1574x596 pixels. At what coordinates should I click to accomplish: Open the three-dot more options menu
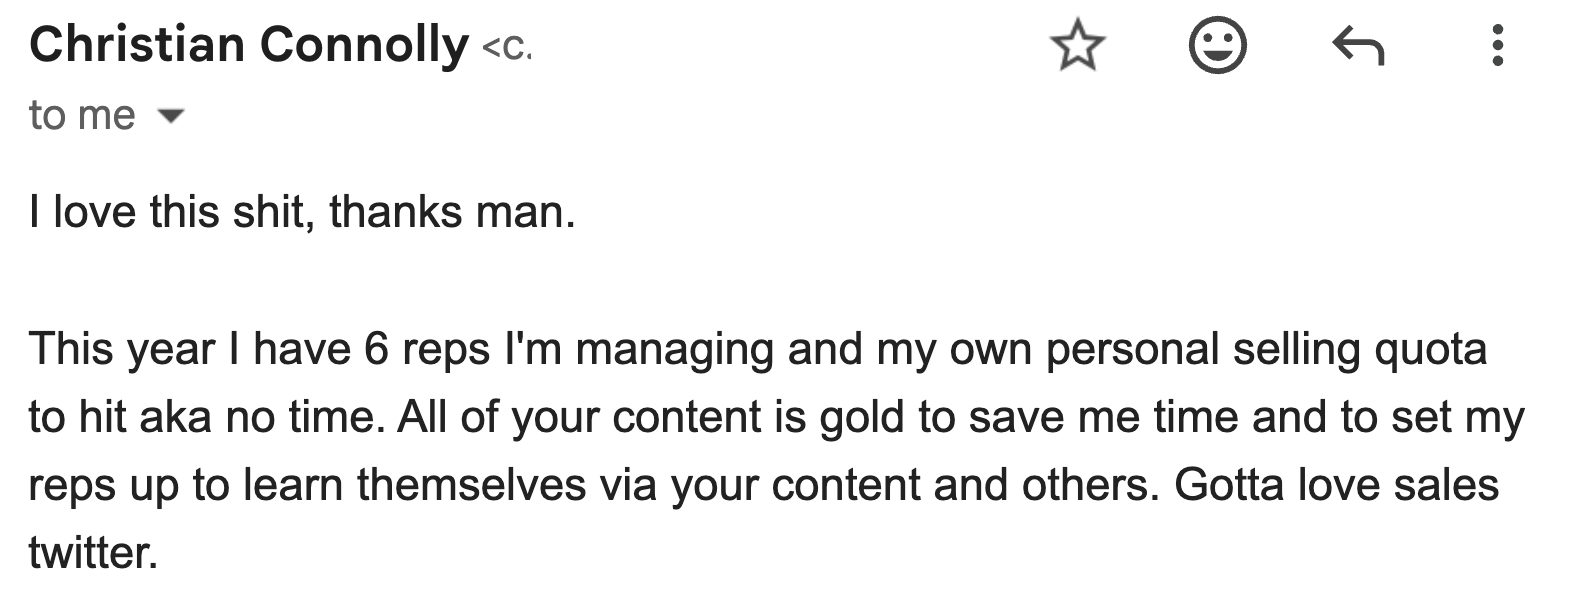click(x=1496, y=46)
